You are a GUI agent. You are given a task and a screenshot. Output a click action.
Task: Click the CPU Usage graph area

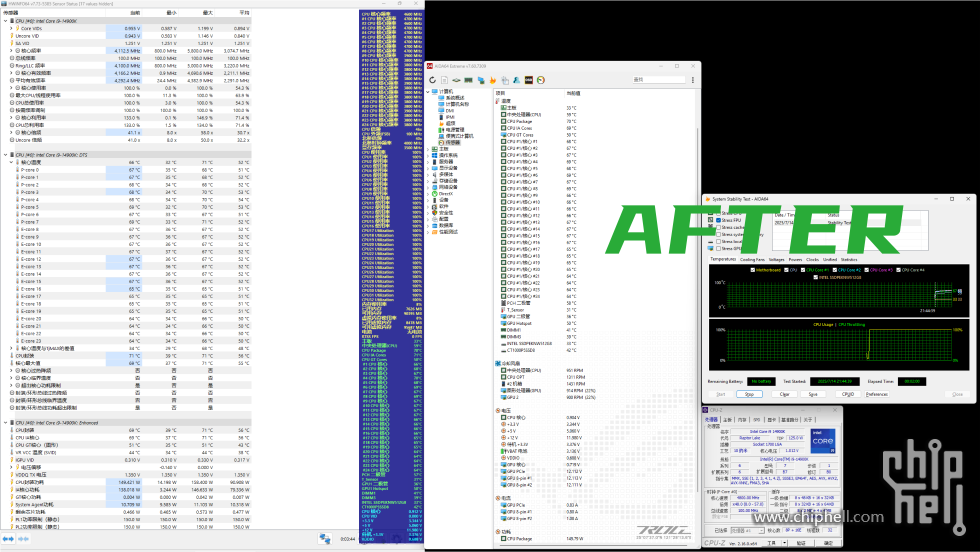click(x=839, y=344)
